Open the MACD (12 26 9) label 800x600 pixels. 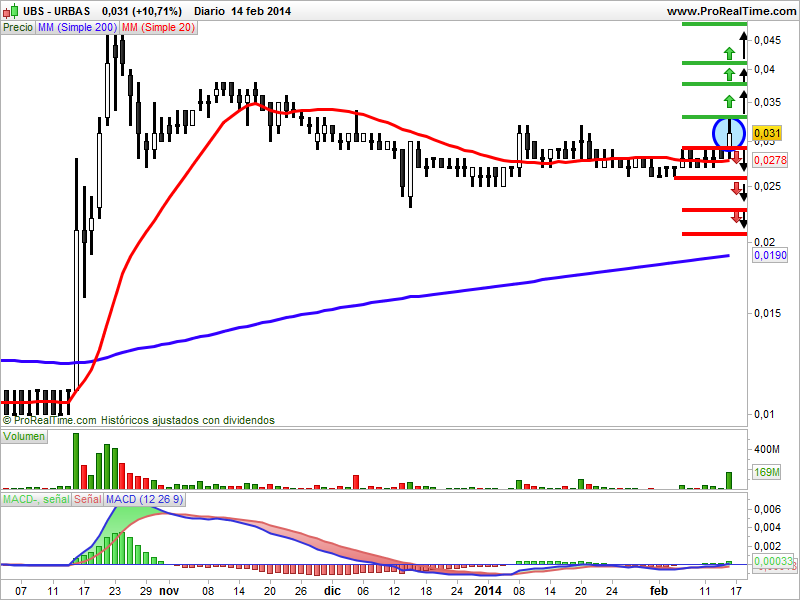point(144,499)
